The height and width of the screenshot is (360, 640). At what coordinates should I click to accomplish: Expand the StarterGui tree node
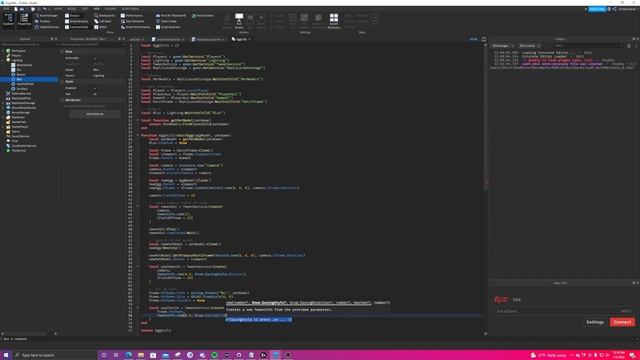pyautogui.click(x=3, y=117)
